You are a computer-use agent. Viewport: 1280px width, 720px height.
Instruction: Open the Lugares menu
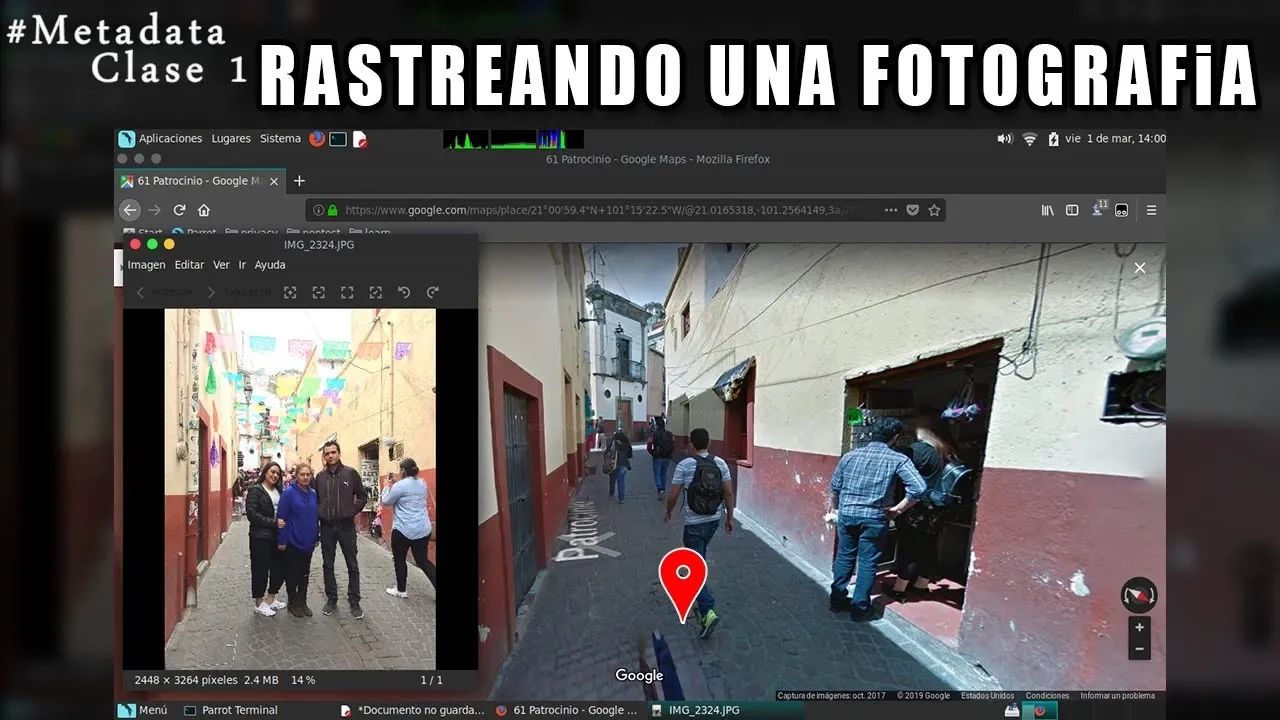231,139
